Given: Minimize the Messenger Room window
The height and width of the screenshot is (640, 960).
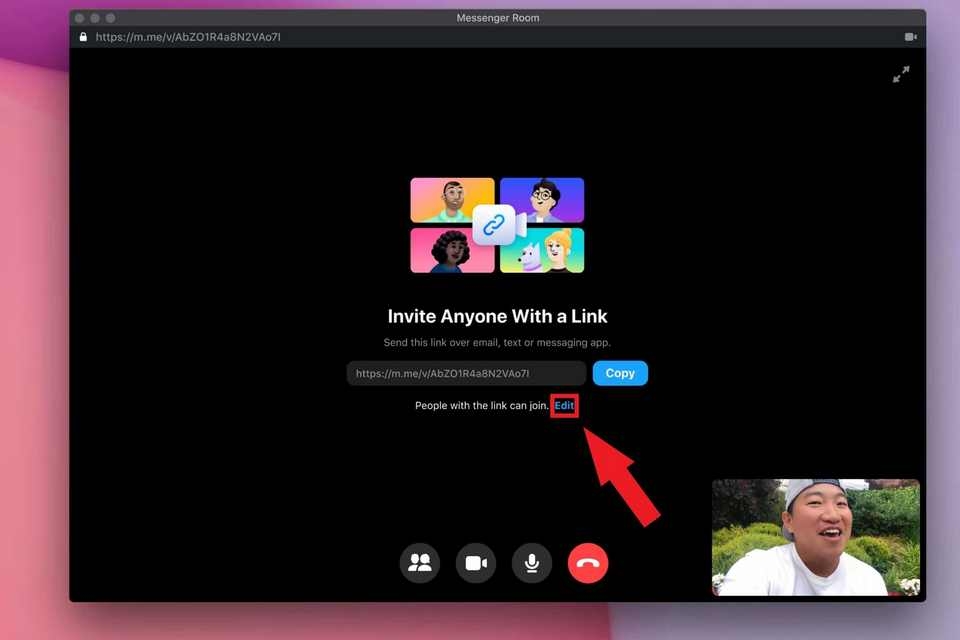Looking at the screenshot, I should coord(95,18).
